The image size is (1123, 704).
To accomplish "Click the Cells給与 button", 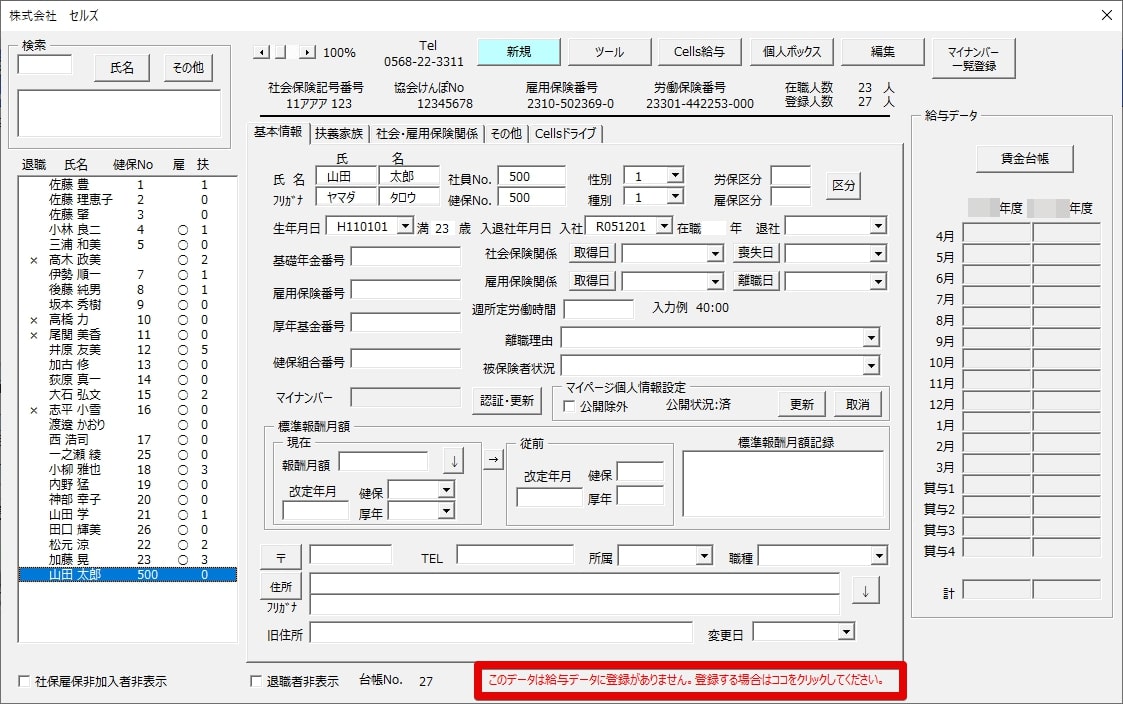I will click(699, 52).
